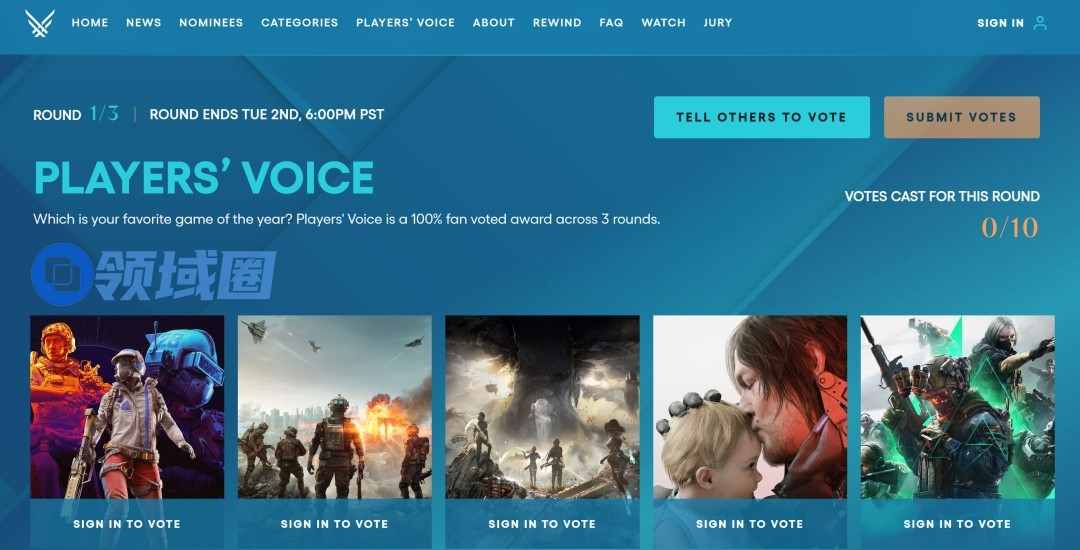Open the REWIND menu item
The image size is (1080, 550).
point(557,23)
